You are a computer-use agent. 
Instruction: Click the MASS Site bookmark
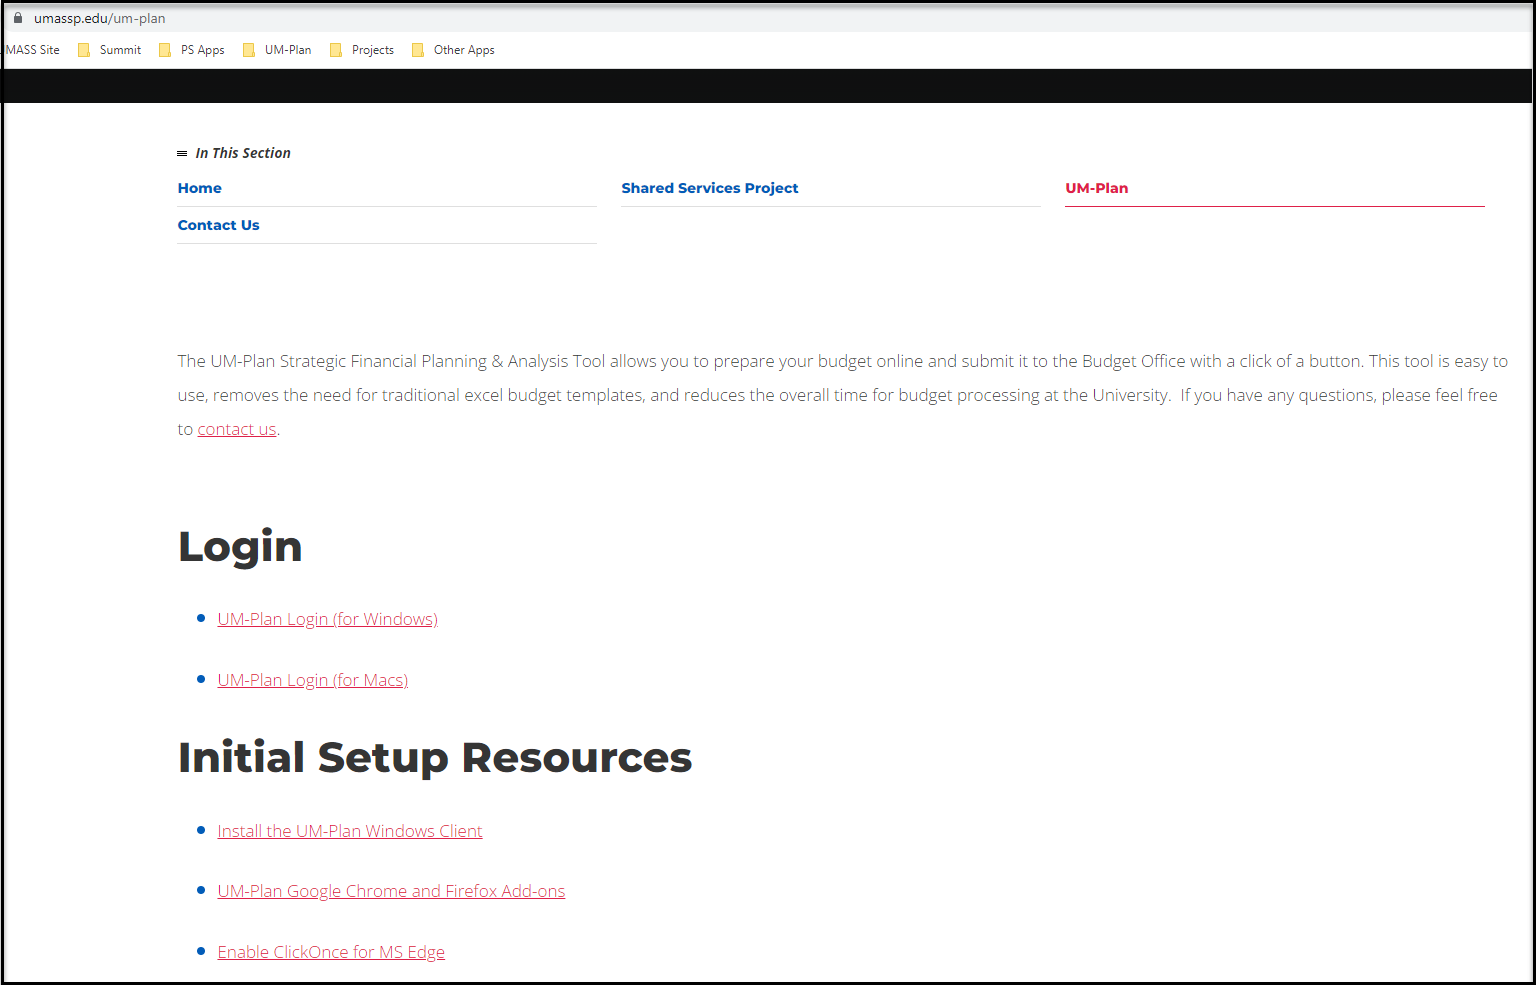[32, 50]
